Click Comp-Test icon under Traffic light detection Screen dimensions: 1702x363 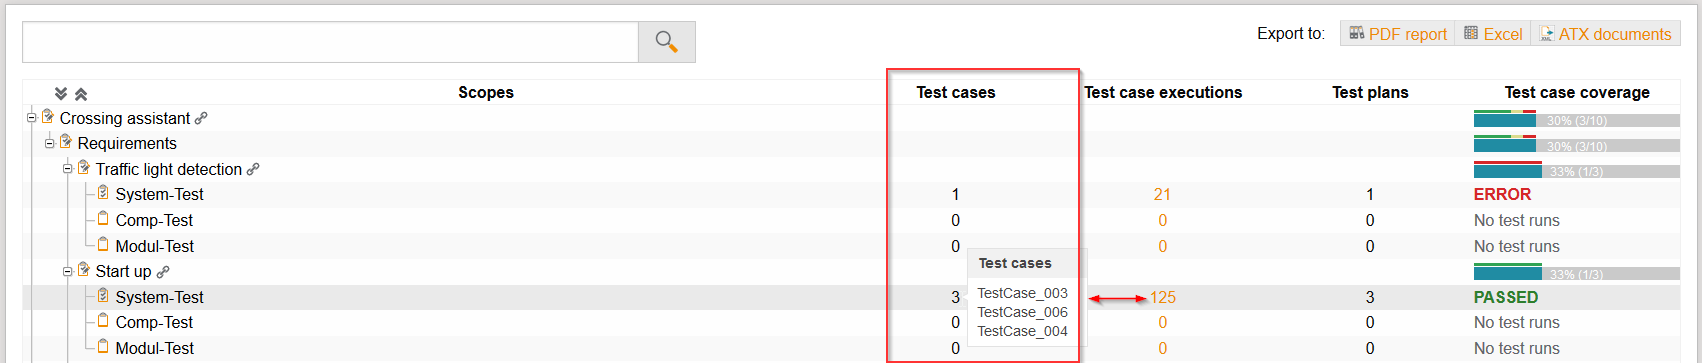click(102, 219)
